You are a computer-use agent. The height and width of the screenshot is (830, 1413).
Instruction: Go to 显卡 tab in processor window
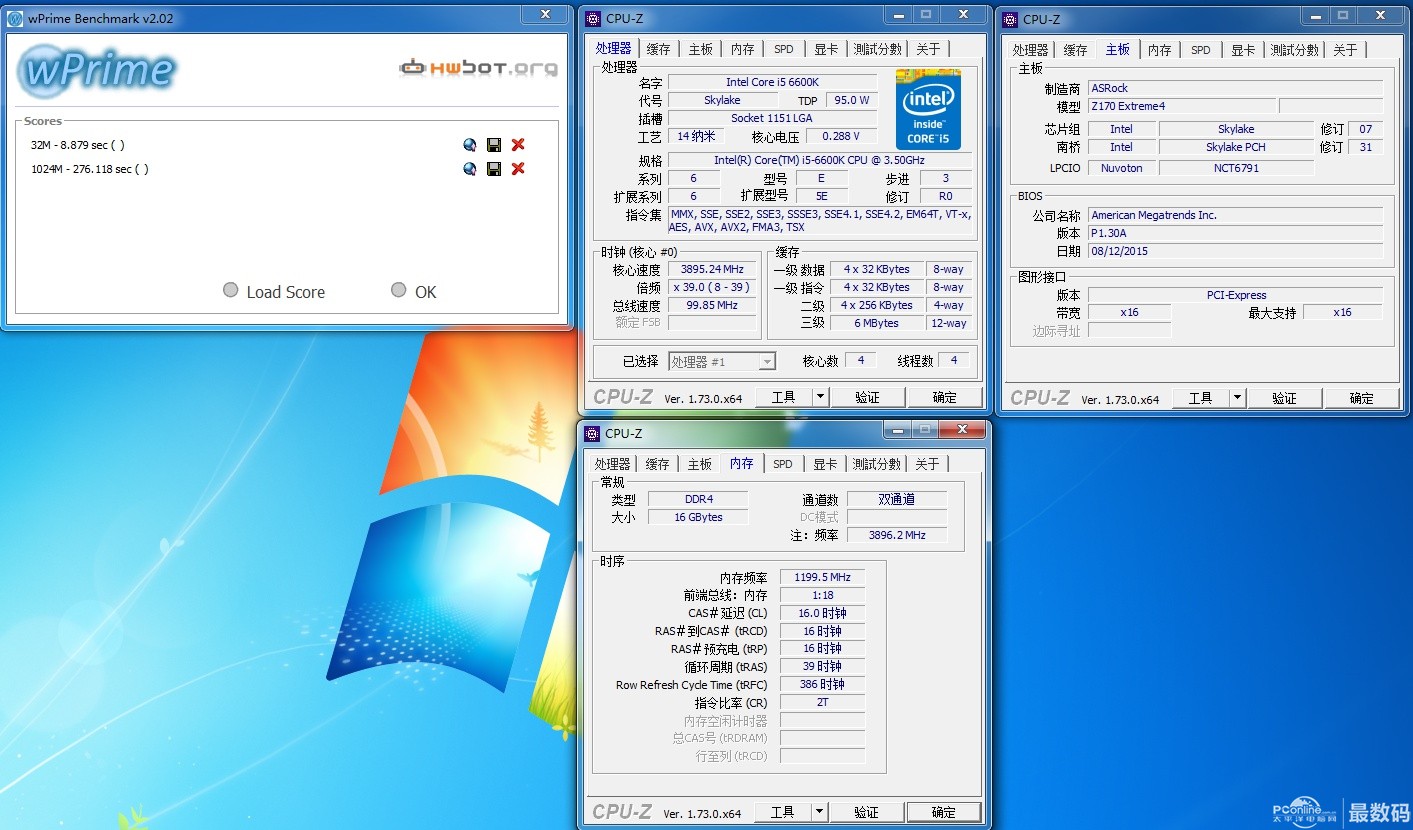[x=826, y=49]
